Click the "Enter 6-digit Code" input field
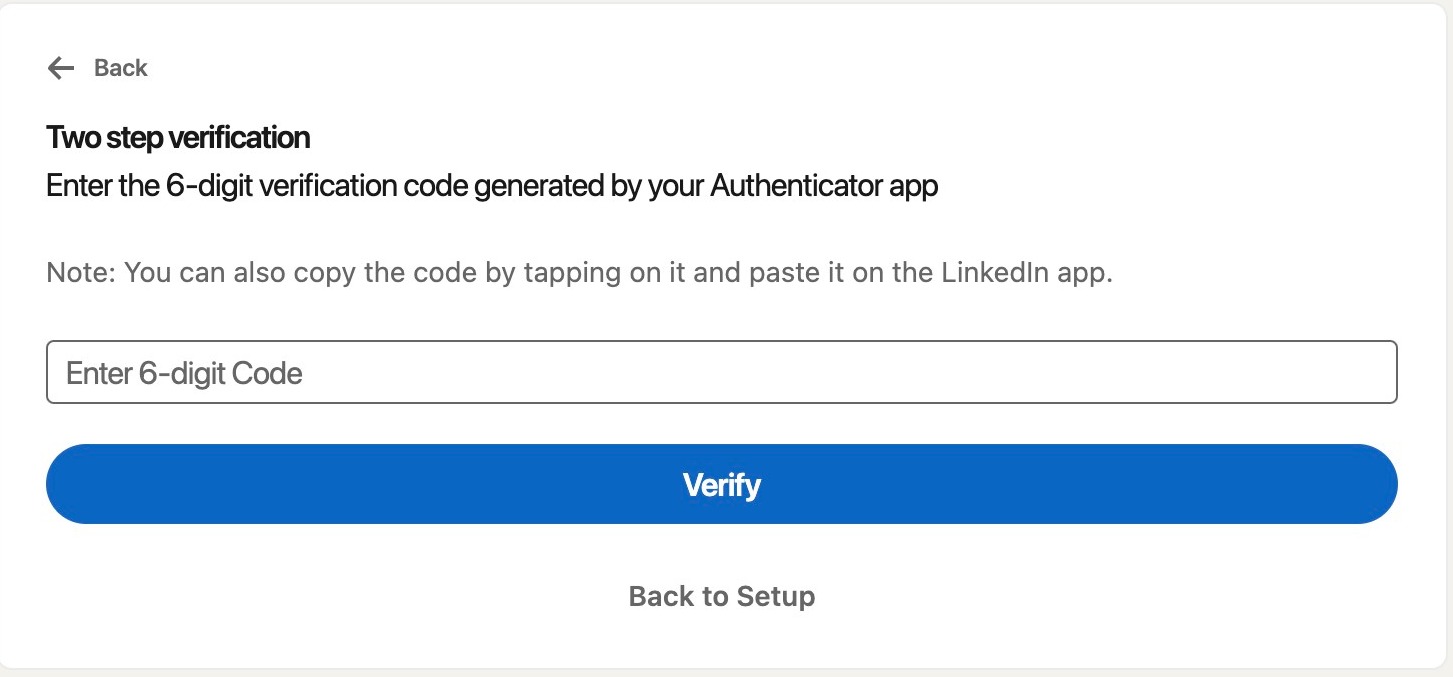Viewport: 1453px width, 677px height. click(x=721, y=373)
